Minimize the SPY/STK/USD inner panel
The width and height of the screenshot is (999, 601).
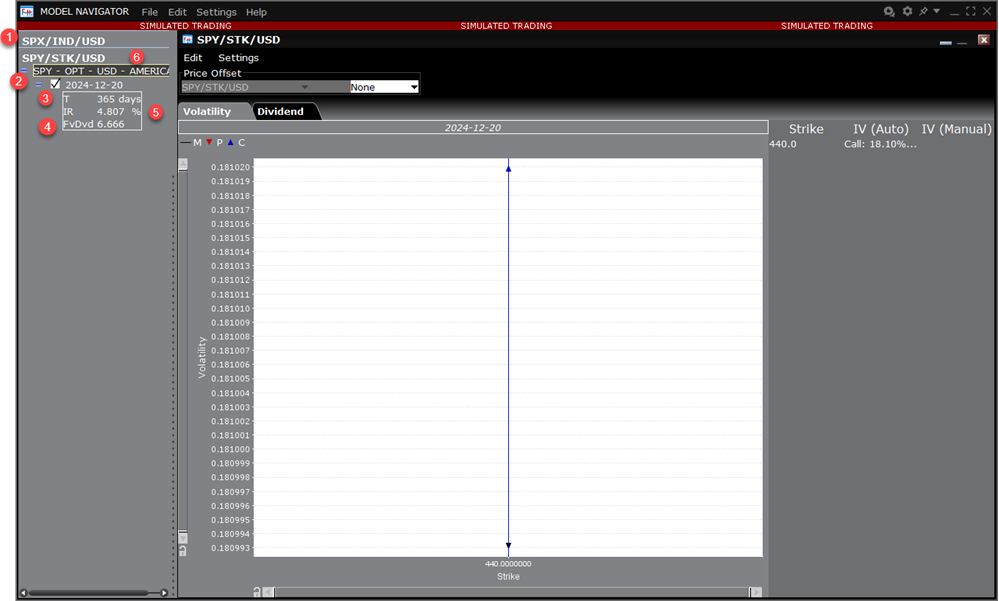pos(962,42)
